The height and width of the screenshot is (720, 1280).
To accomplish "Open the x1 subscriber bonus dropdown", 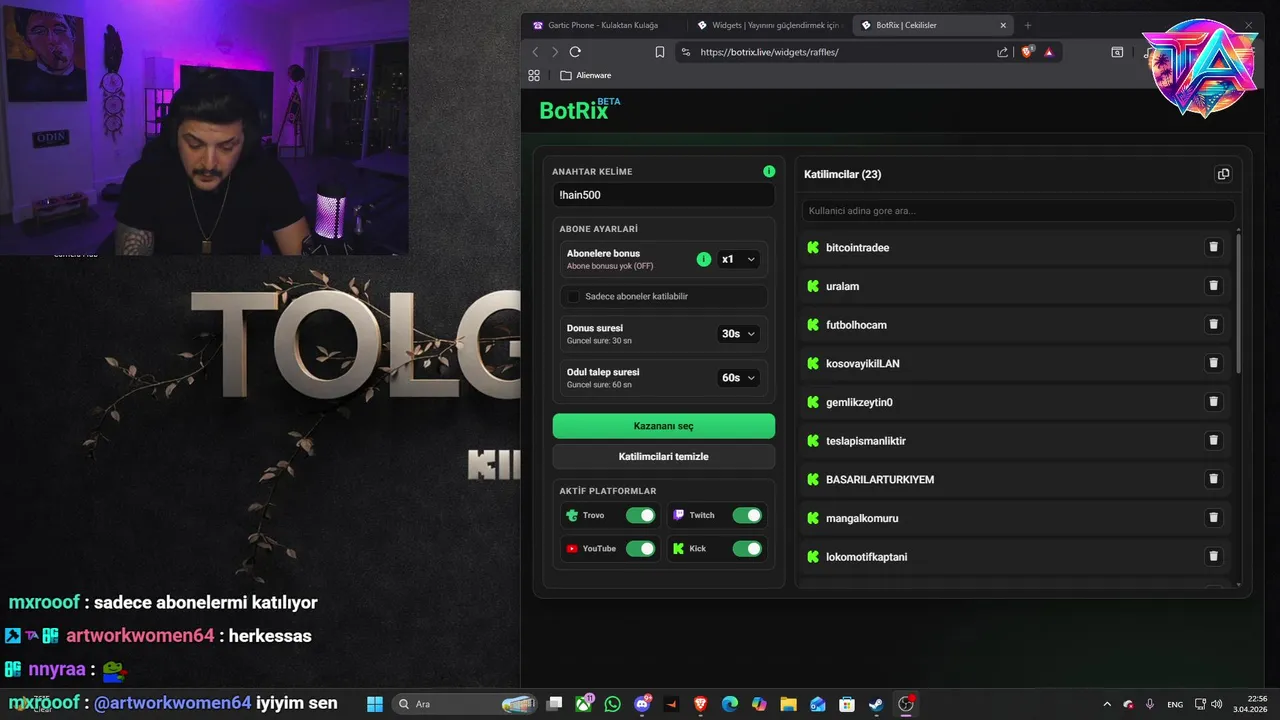I will click(738, 259).
